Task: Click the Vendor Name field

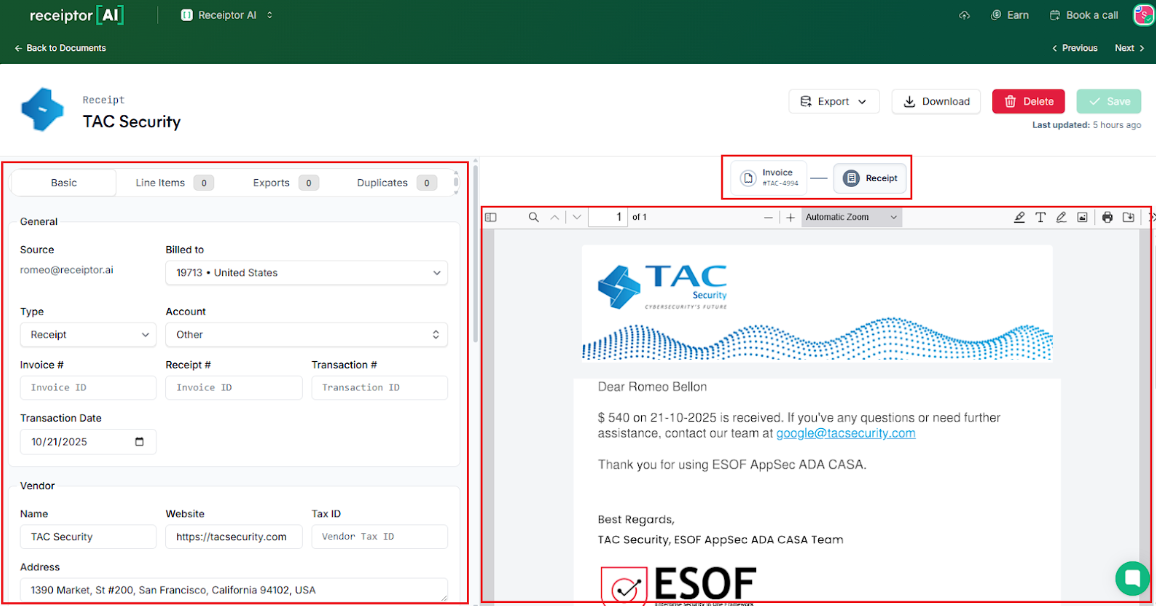Action: click(88, 537)
